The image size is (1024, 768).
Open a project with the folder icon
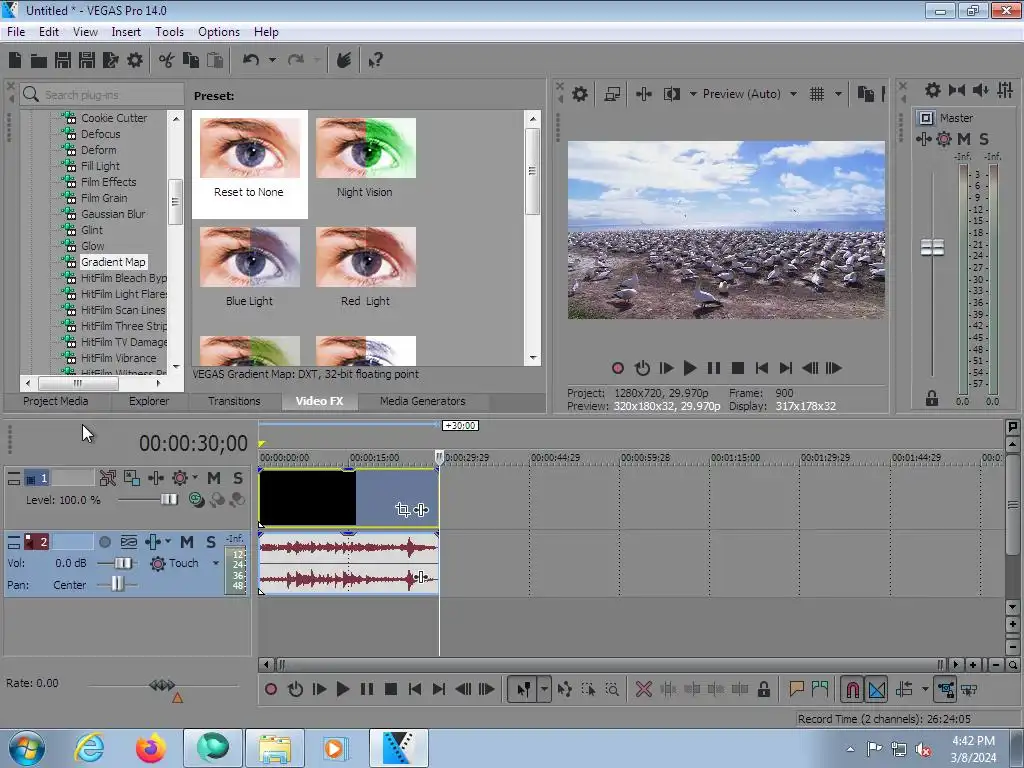(39, 61)
